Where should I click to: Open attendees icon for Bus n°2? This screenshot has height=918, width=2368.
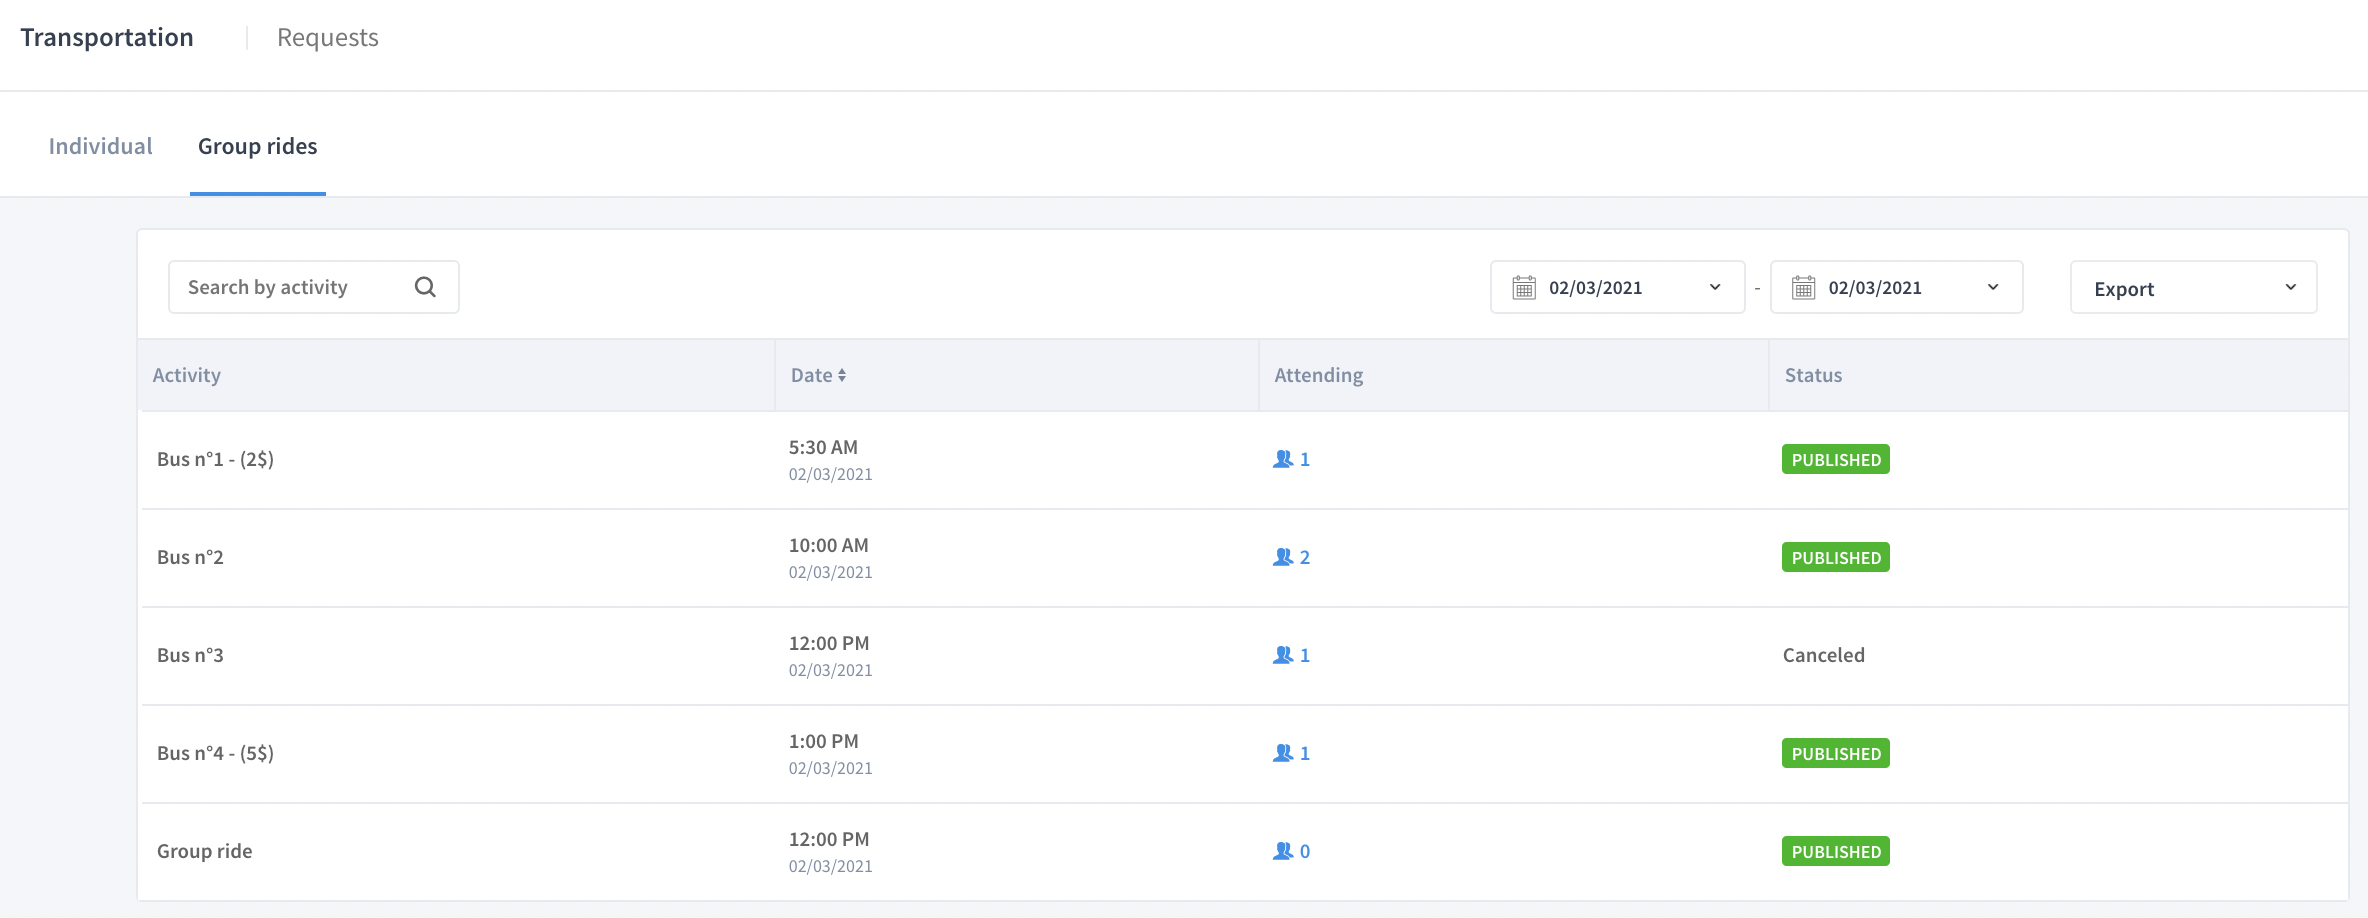pos(1283,557)
